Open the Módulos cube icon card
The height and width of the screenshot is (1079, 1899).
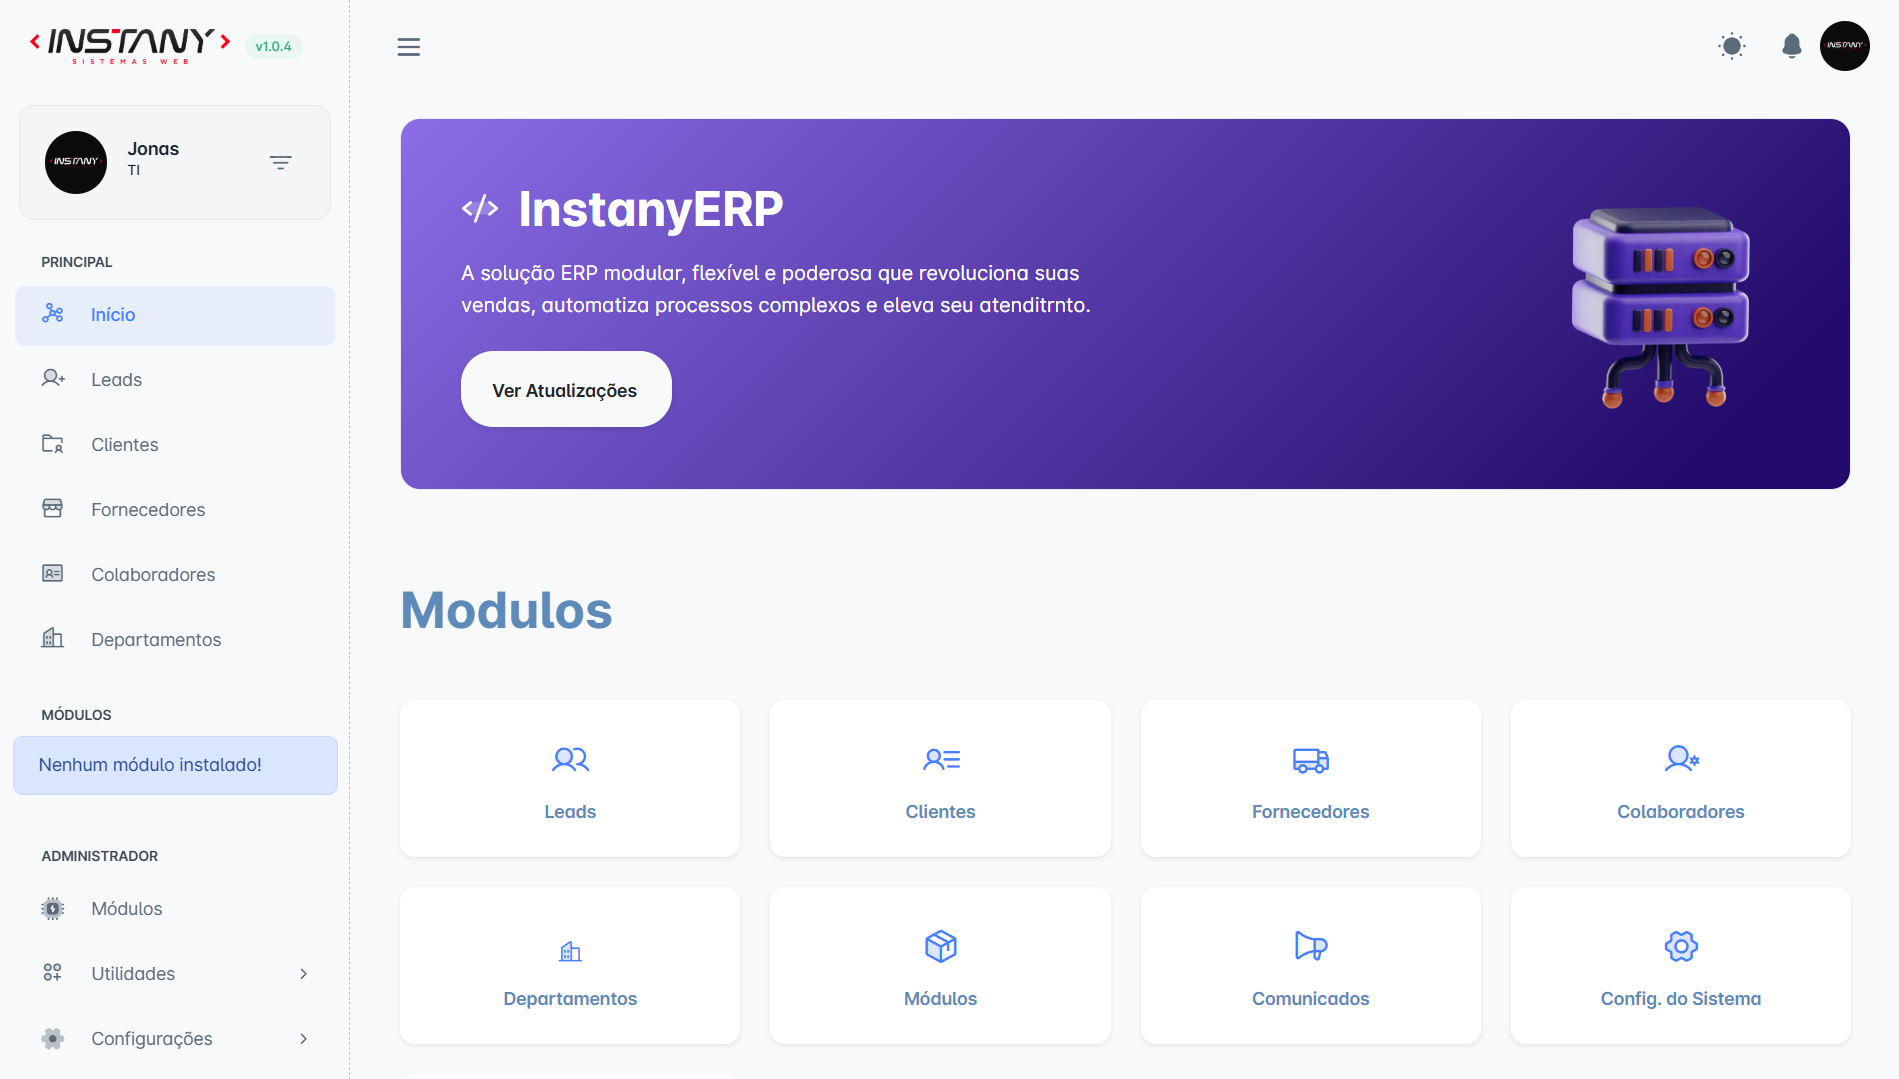pos(940,946)
